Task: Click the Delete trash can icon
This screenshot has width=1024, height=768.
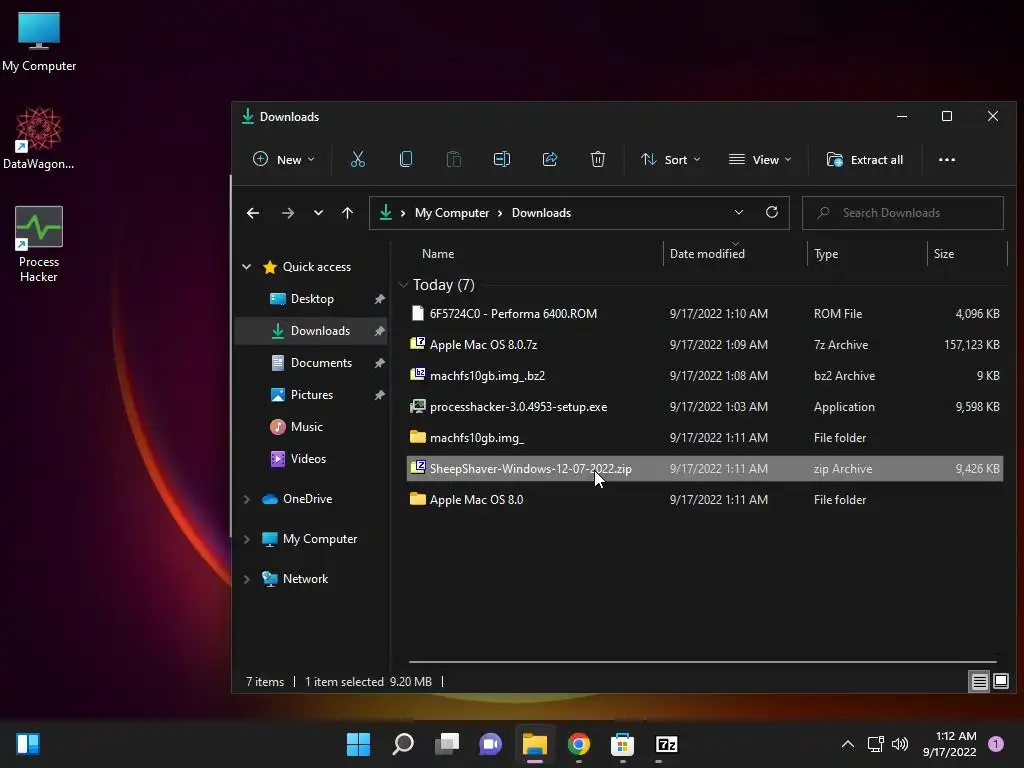Action: [598, 159]
